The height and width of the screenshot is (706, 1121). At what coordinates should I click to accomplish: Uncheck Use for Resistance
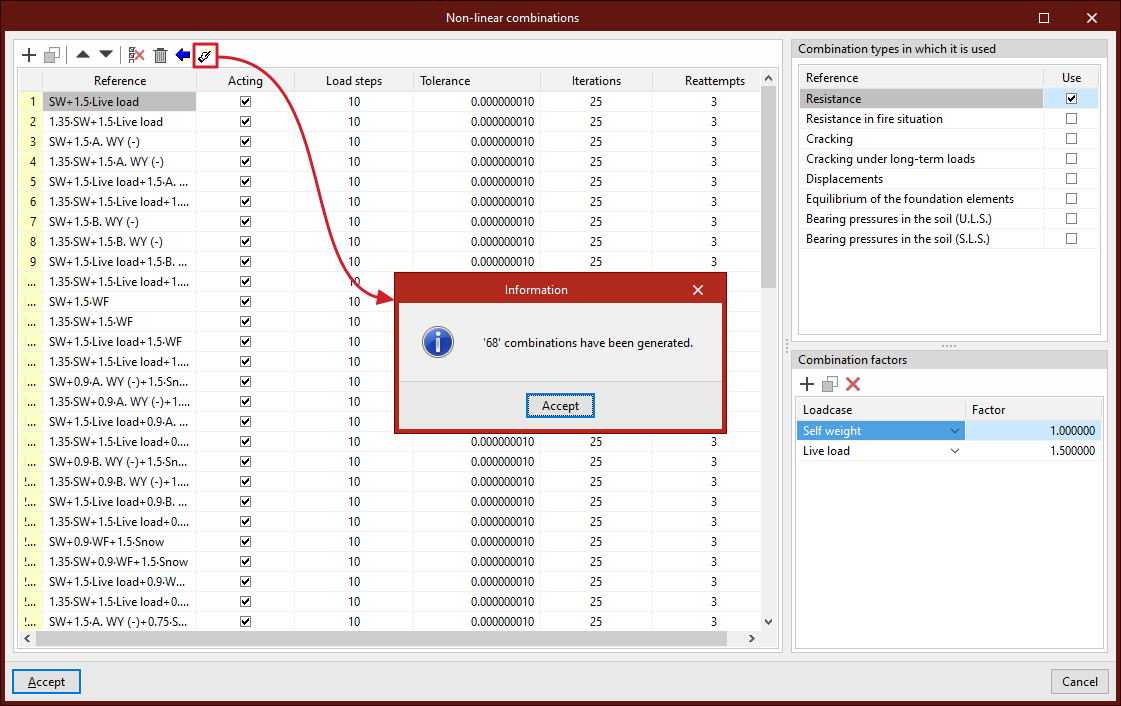tap(1071, 99)
